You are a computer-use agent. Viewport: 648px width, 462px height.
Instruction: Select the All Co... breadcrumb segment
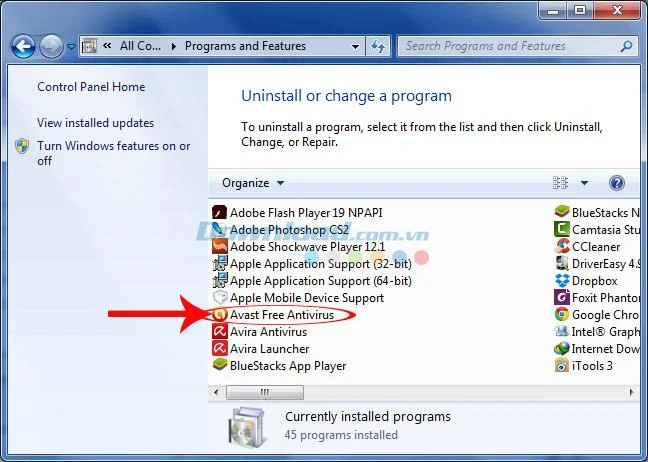click(141, 46)
